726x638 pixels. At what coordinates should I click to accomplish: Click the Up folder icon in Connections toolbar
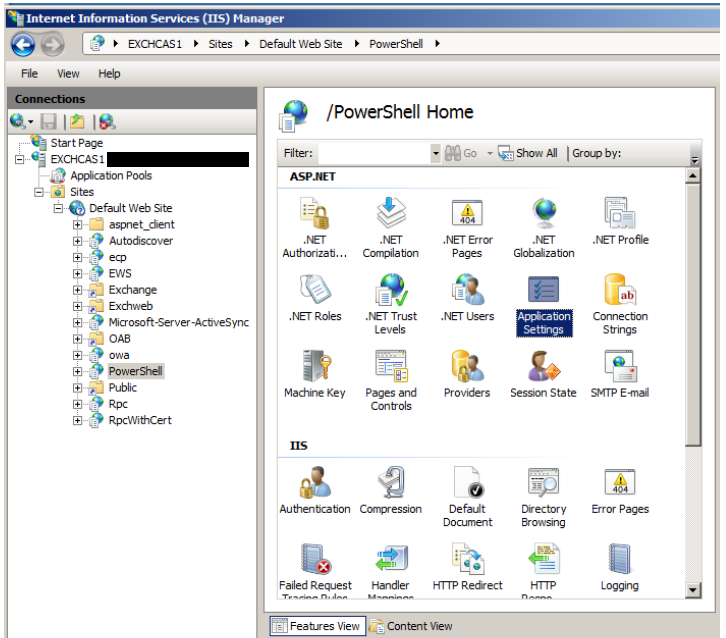click(77, 122)
